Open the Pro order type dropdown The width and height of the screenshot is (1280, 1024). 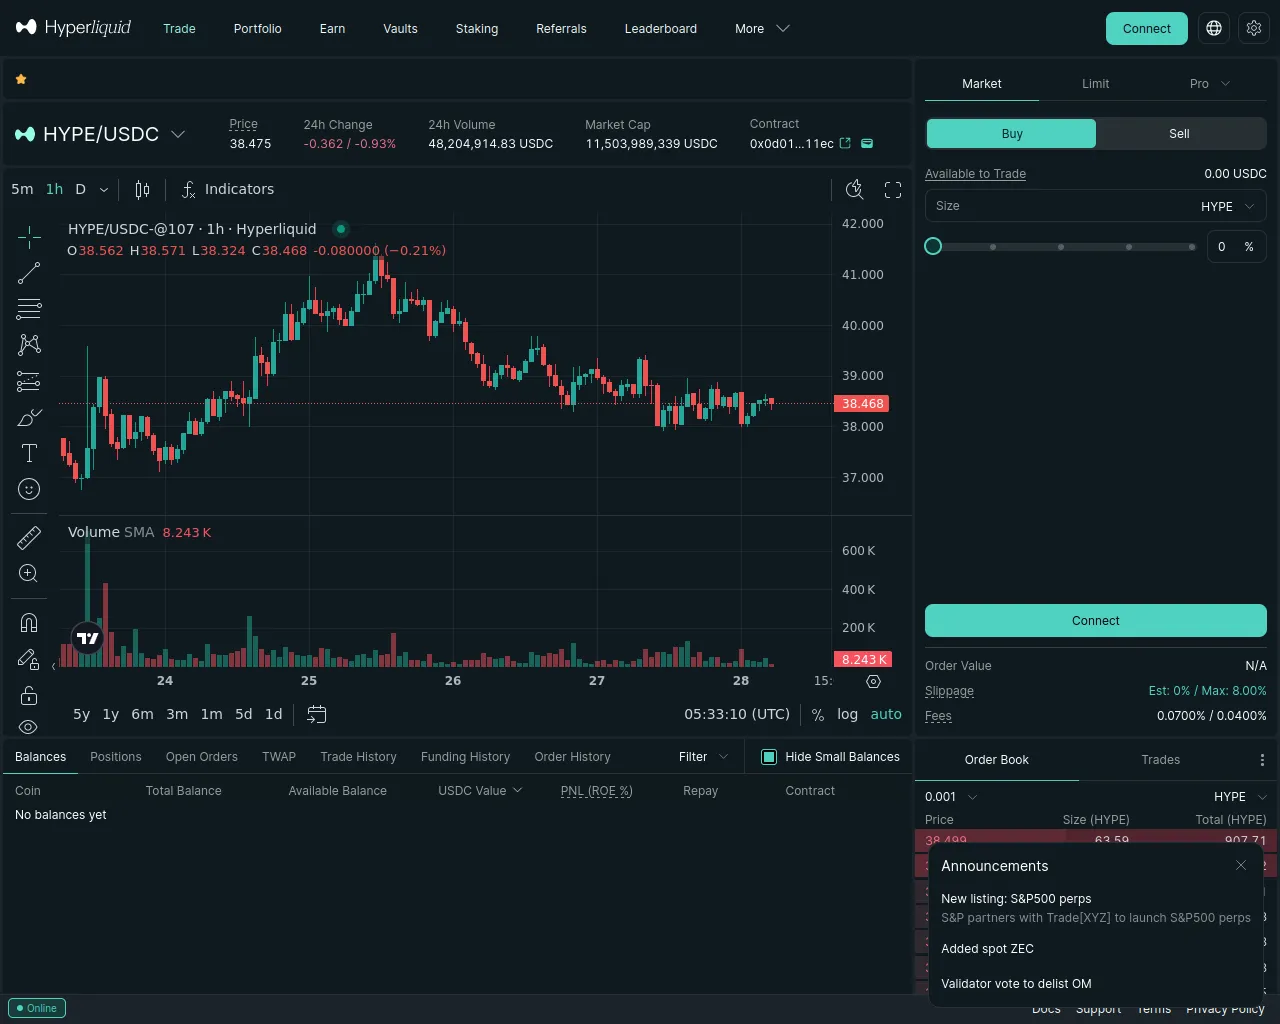coord(1209,84)
